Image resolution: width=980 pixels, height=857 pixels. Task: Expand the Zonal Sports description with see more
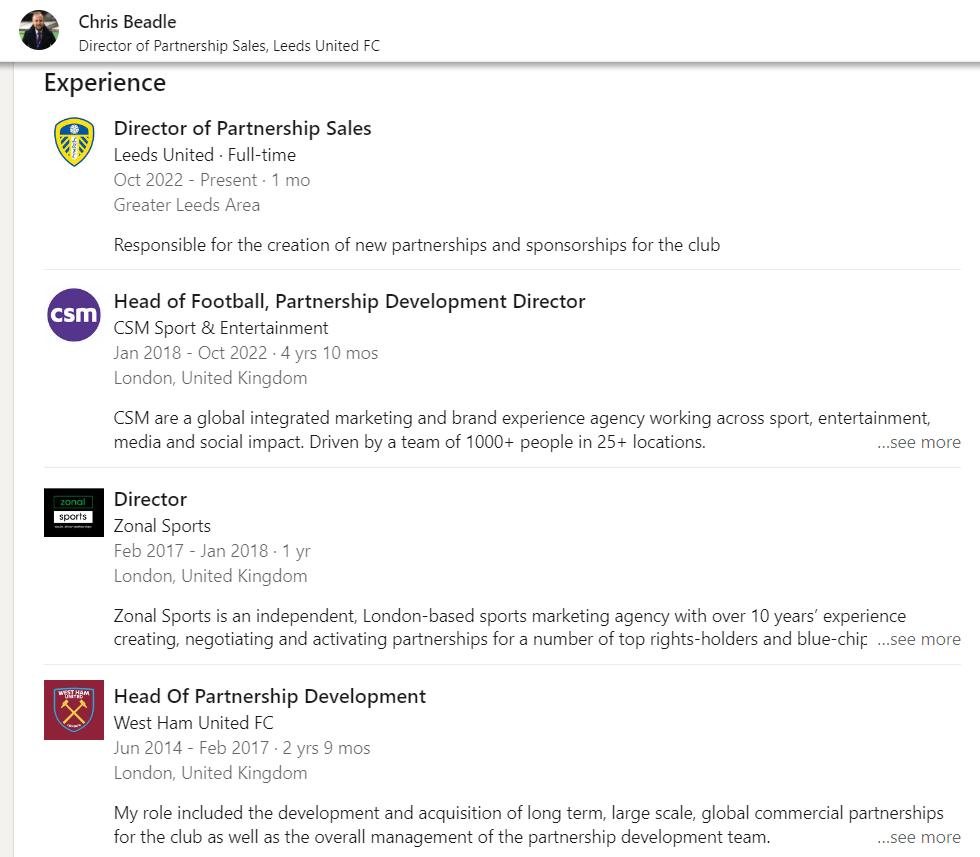click(x=918, y=639)
